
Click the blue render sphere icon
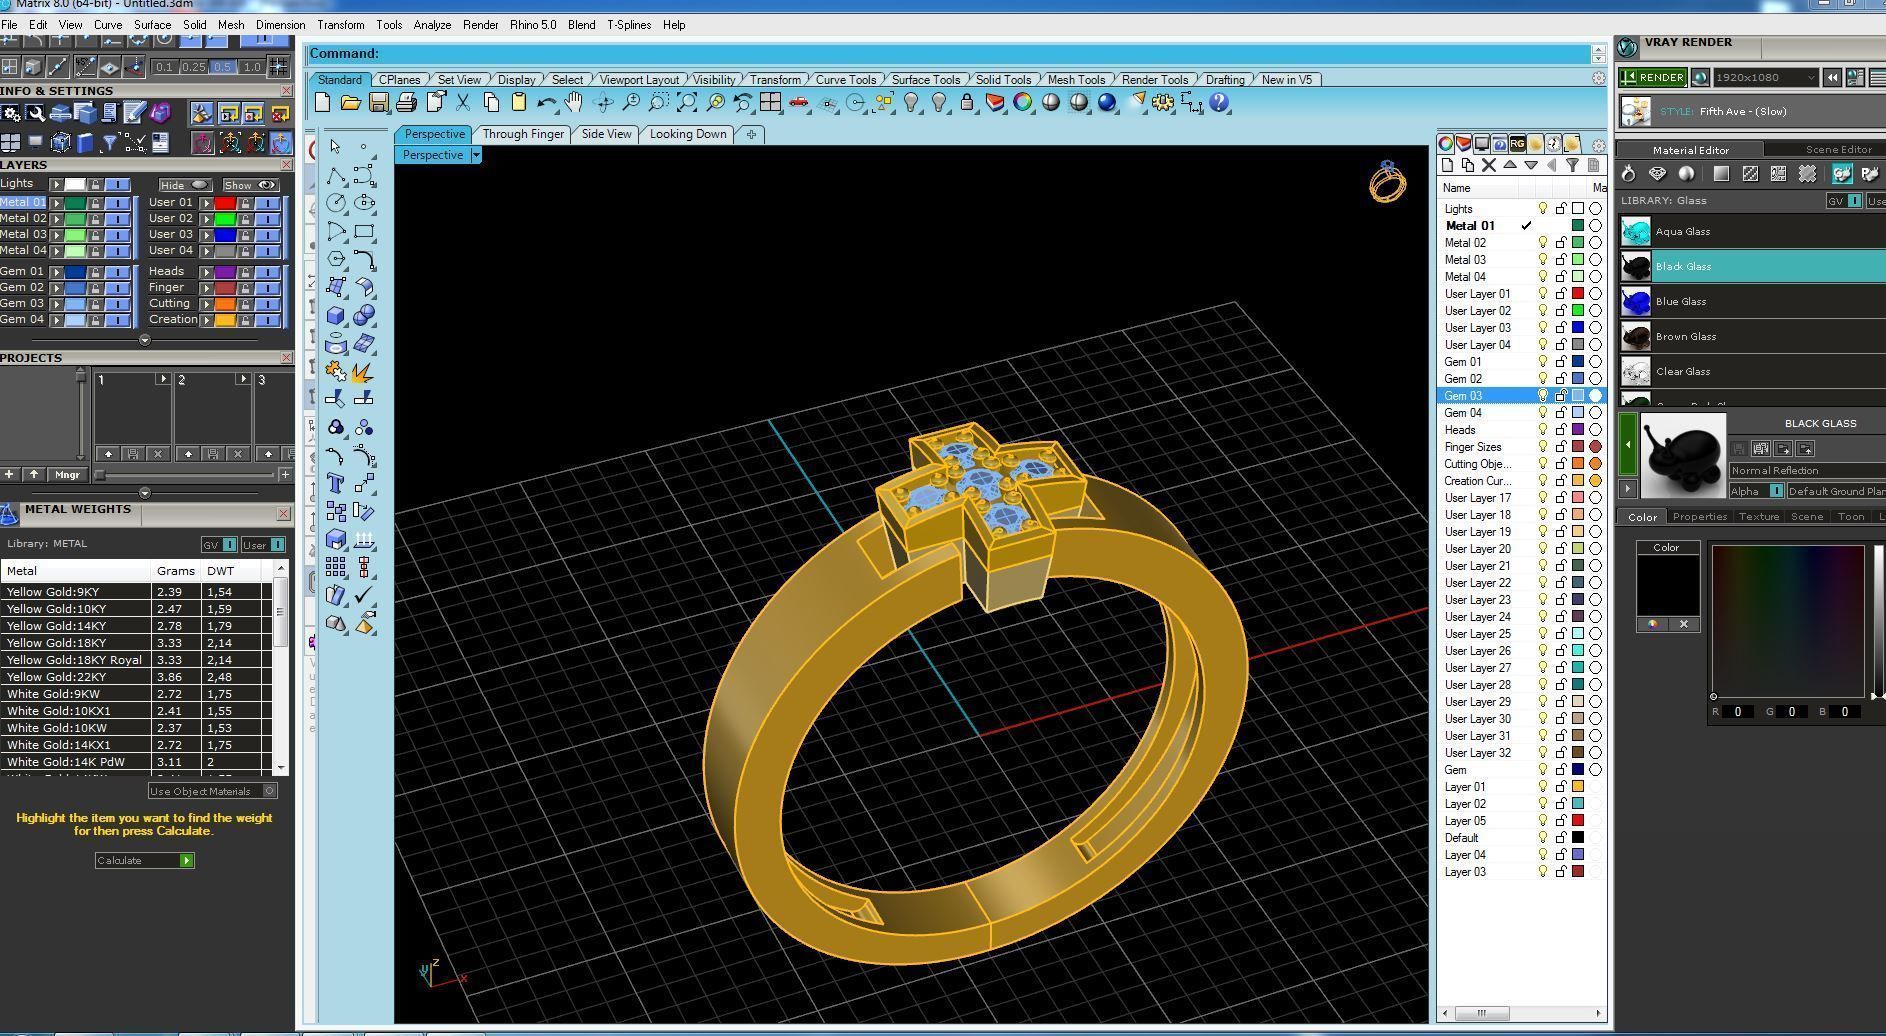click(1107, 102)
